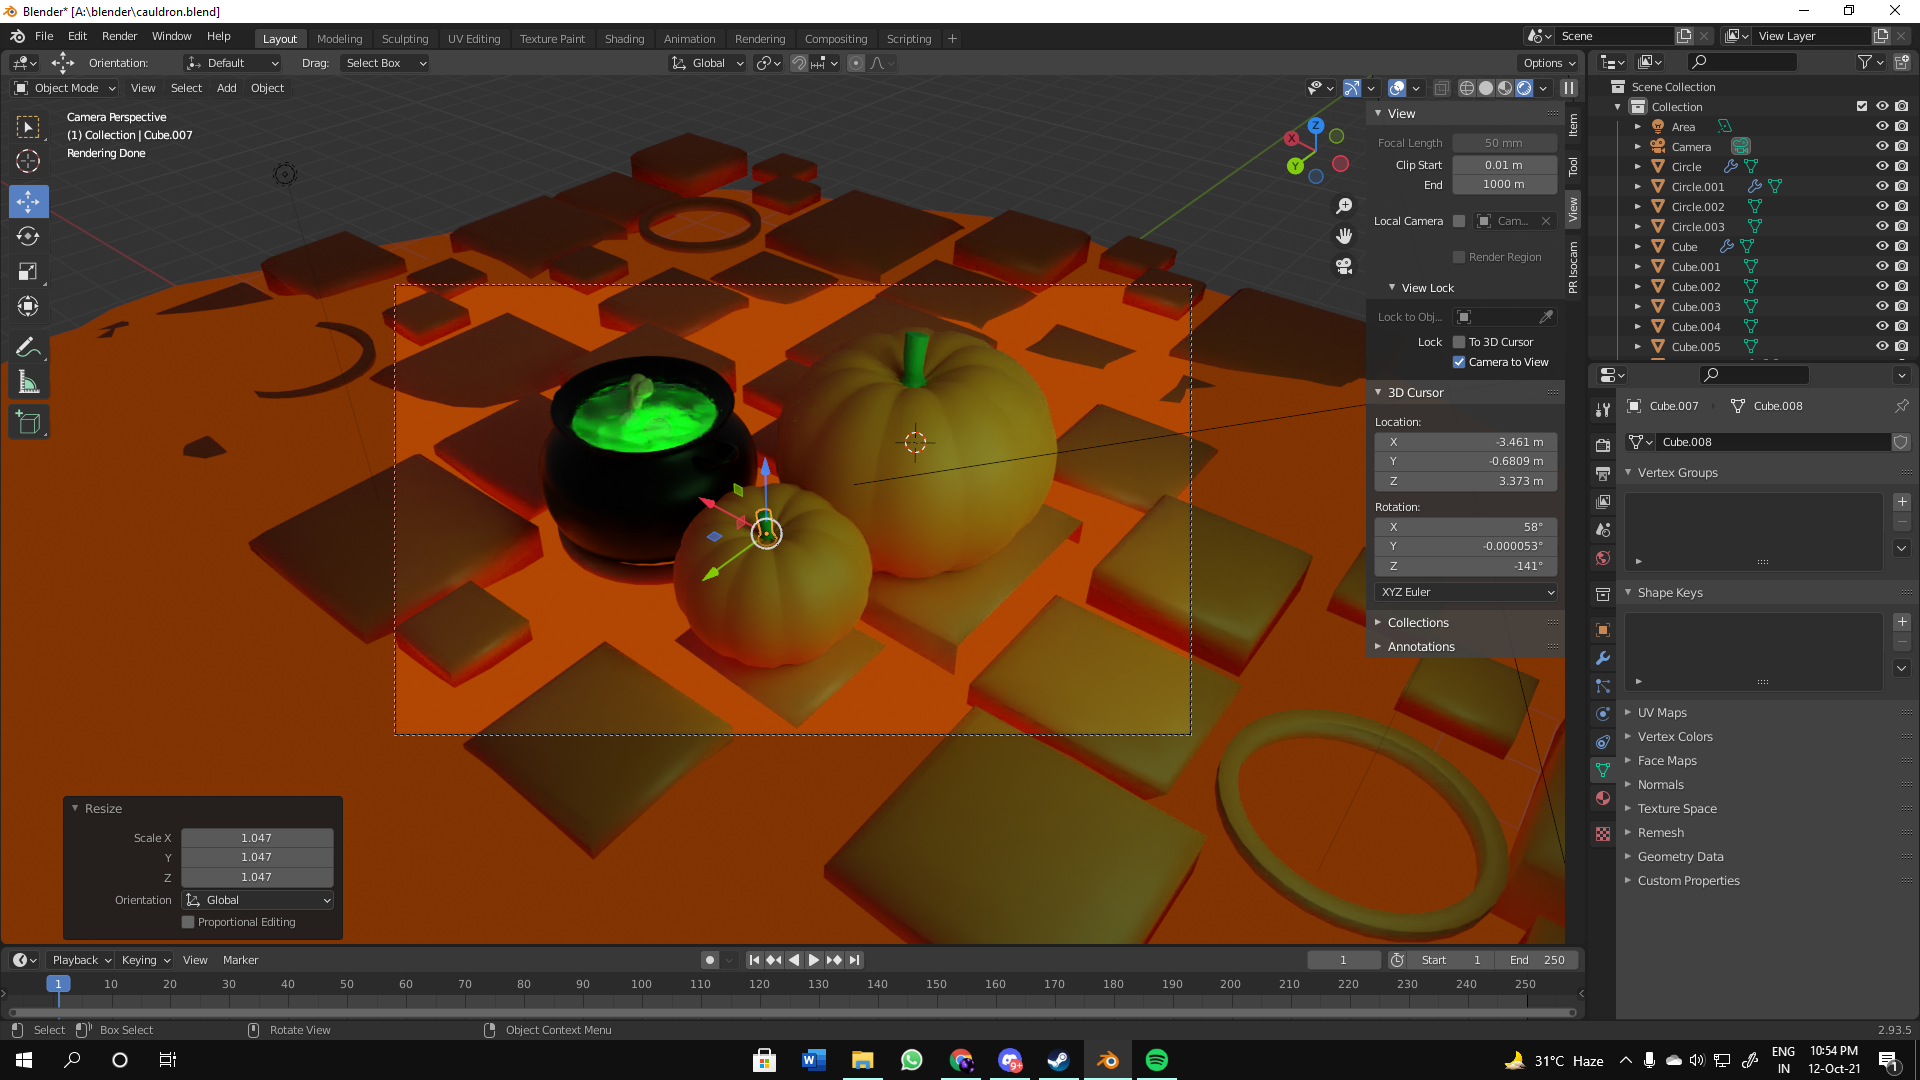The width and height of the screenshot is (1920, 1080).
Task: Play animation forward in timeline
Action: (x=814, y=960)
